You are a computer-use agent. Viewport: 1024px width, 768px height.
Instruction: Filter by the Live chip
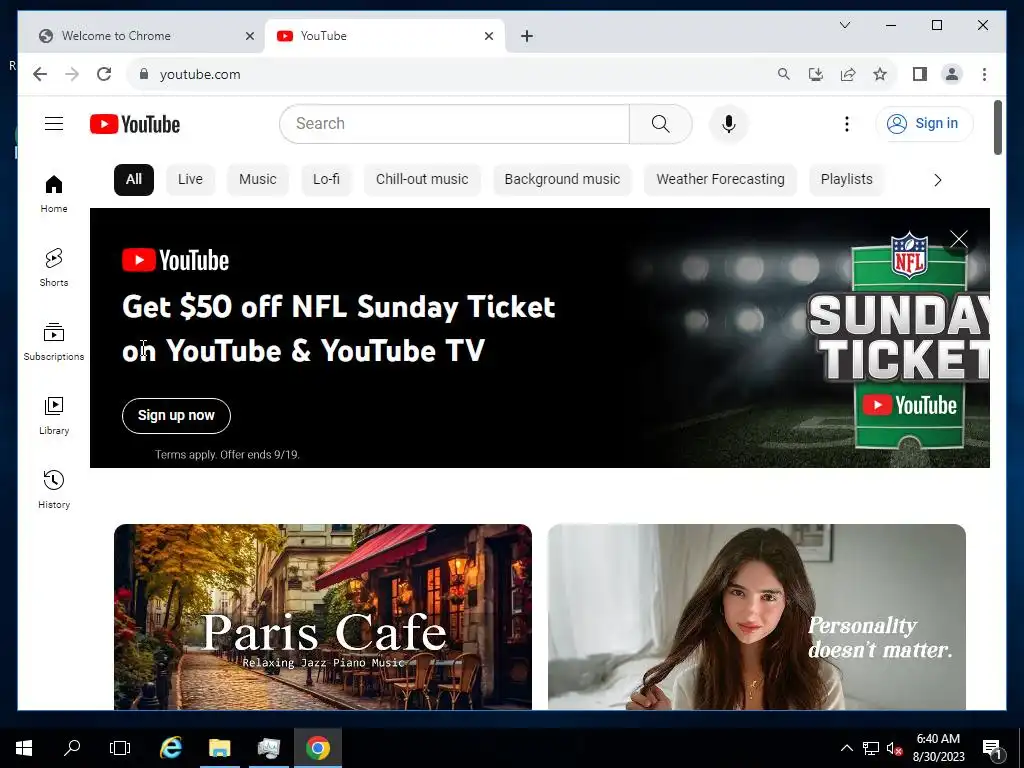coord(190,180)
